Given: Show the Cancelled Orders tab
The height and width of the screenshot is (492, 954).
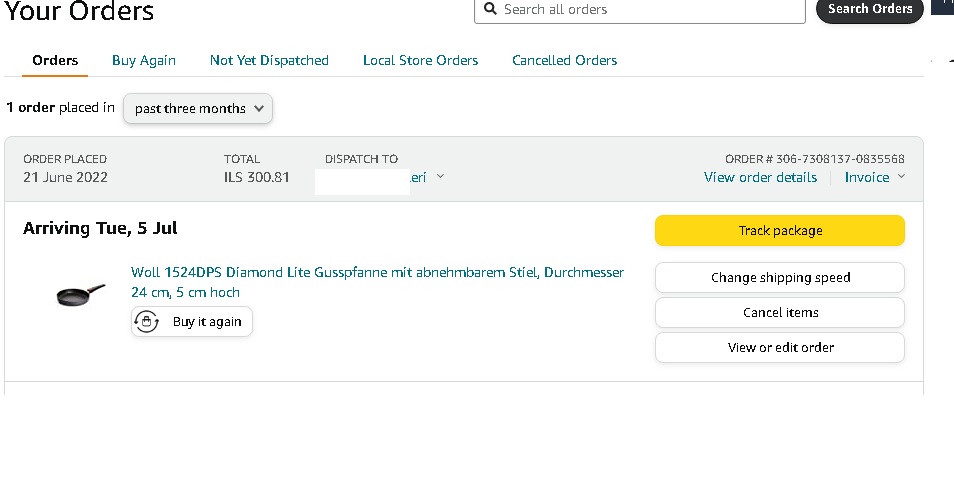Looking at the screenshot, I should [x=564, y=60].
